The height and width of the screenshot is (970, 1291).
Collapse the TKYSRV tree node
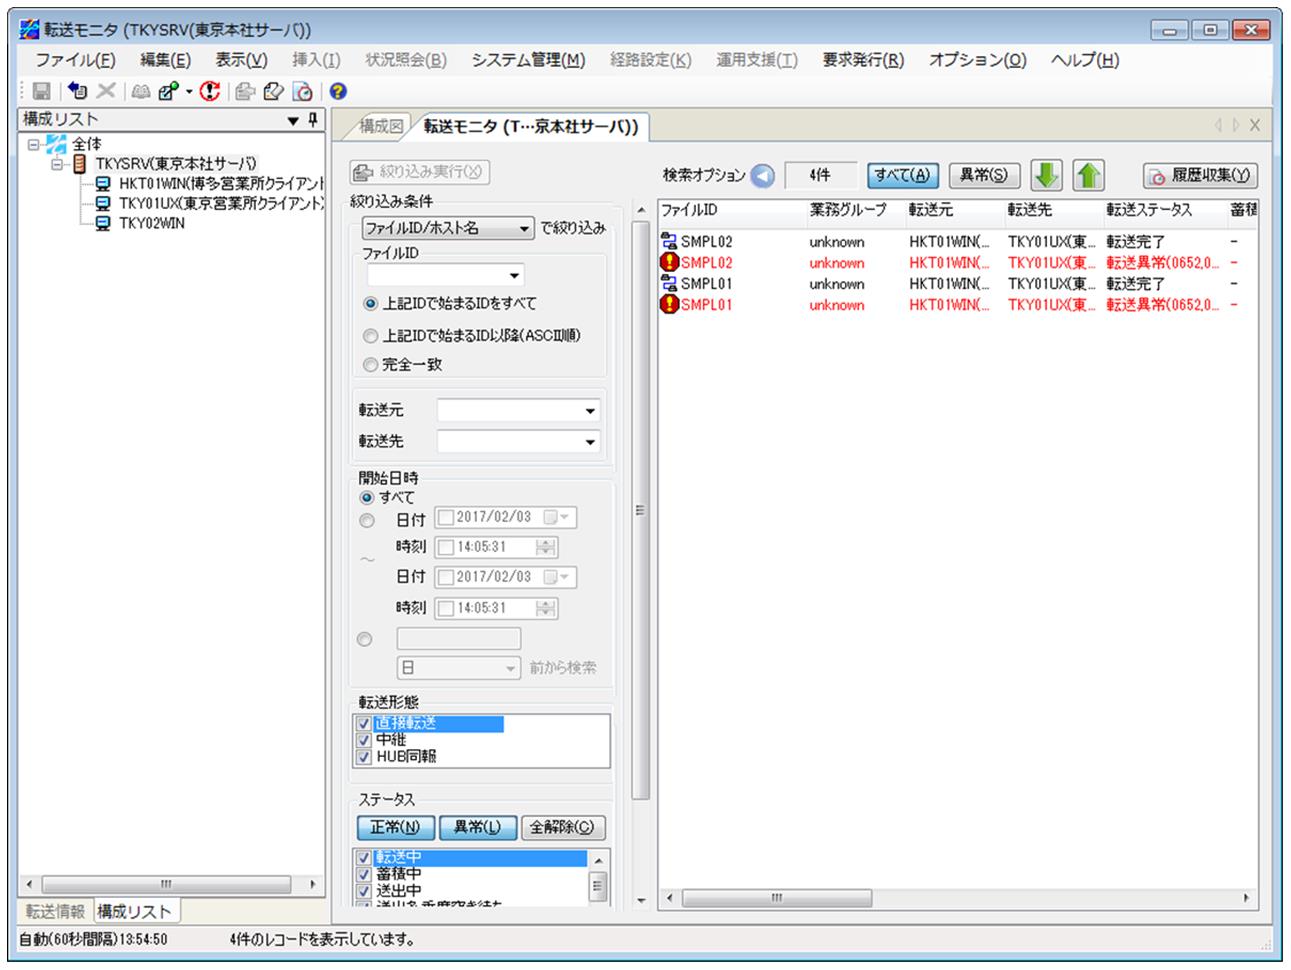tap(58, 164)
